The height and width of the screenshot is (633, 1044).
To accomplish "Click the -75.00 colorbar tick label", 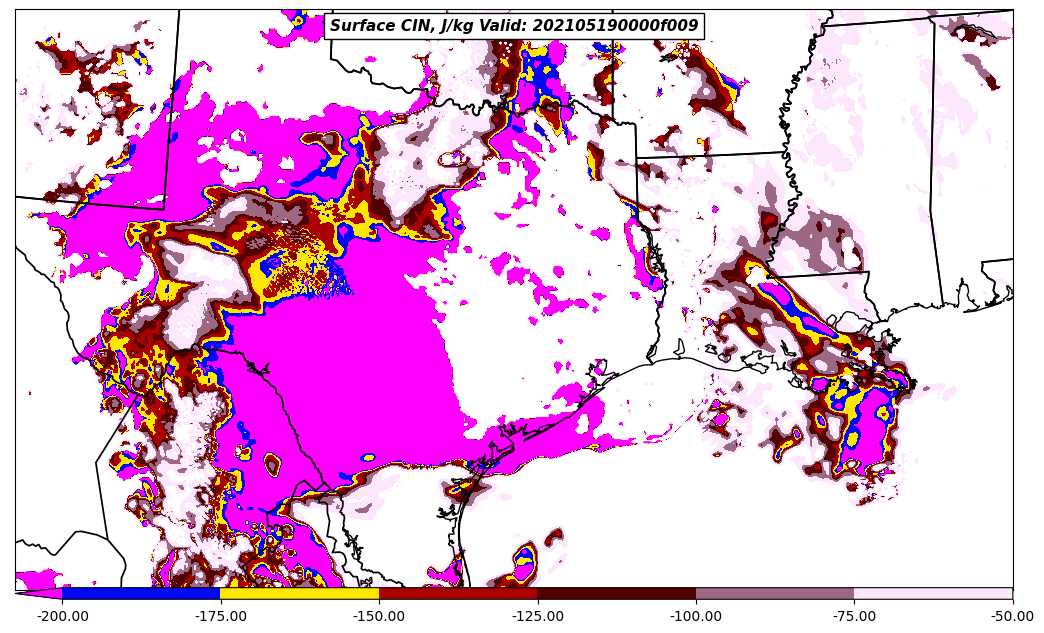I will pos(854,616).
